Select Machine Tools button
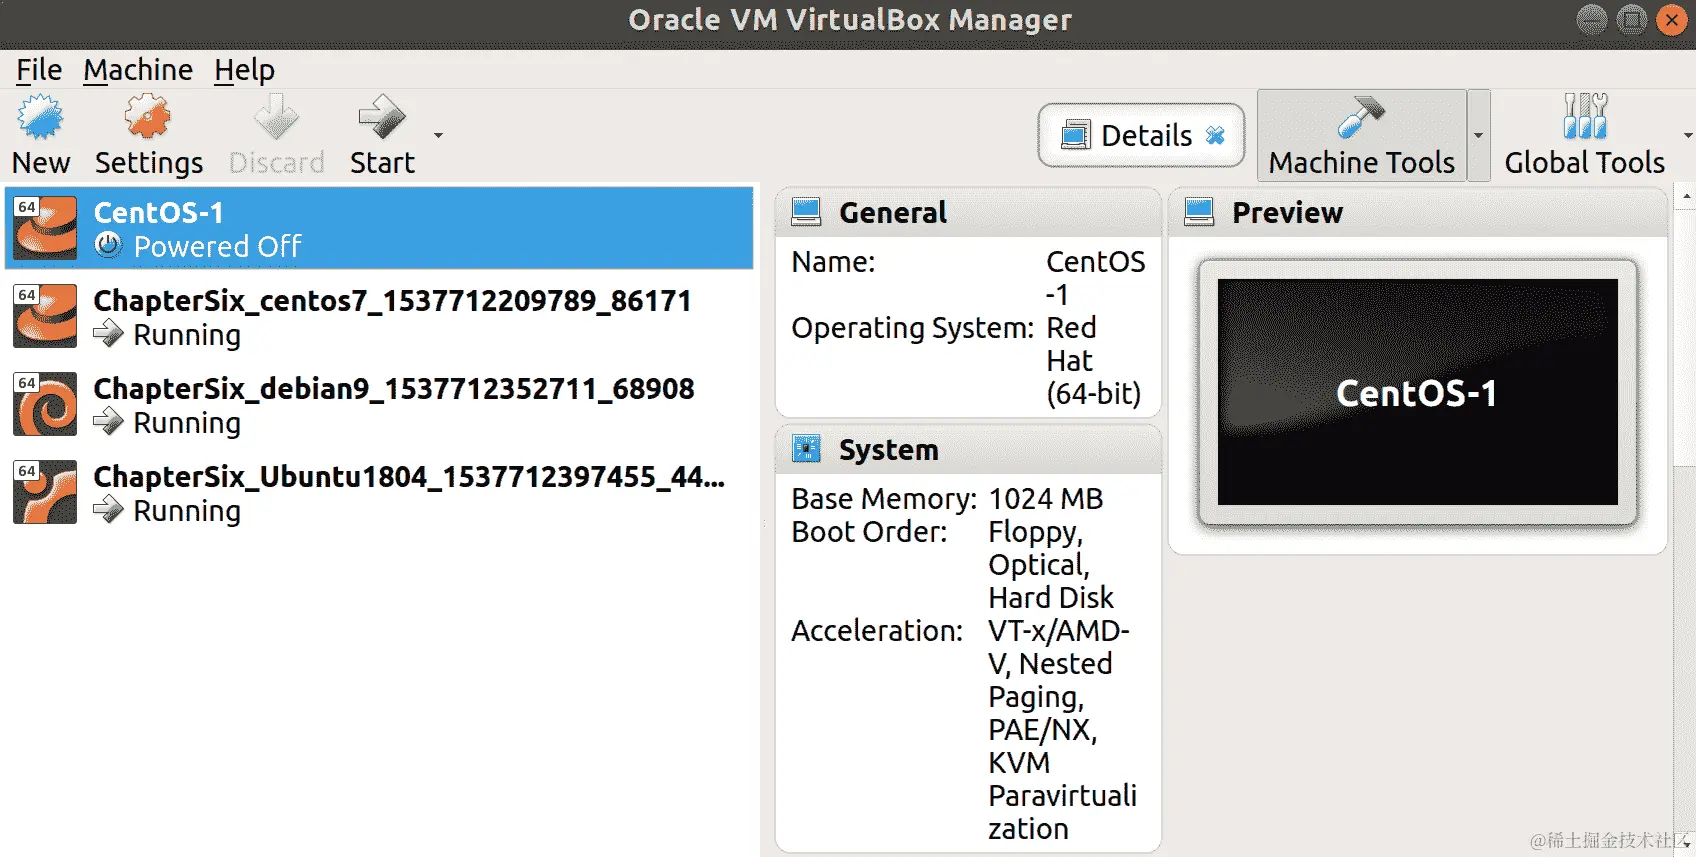The height and width of the screenshot is (857, 1696). point(1361,135)
